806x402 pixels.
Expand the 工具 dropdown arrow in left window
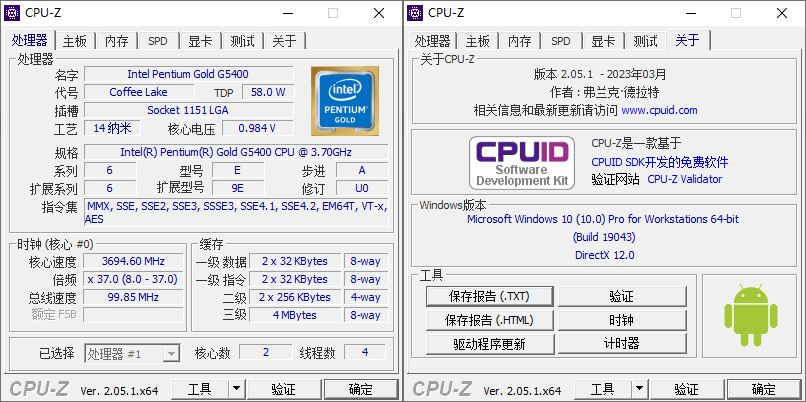(x=236, y=389)
